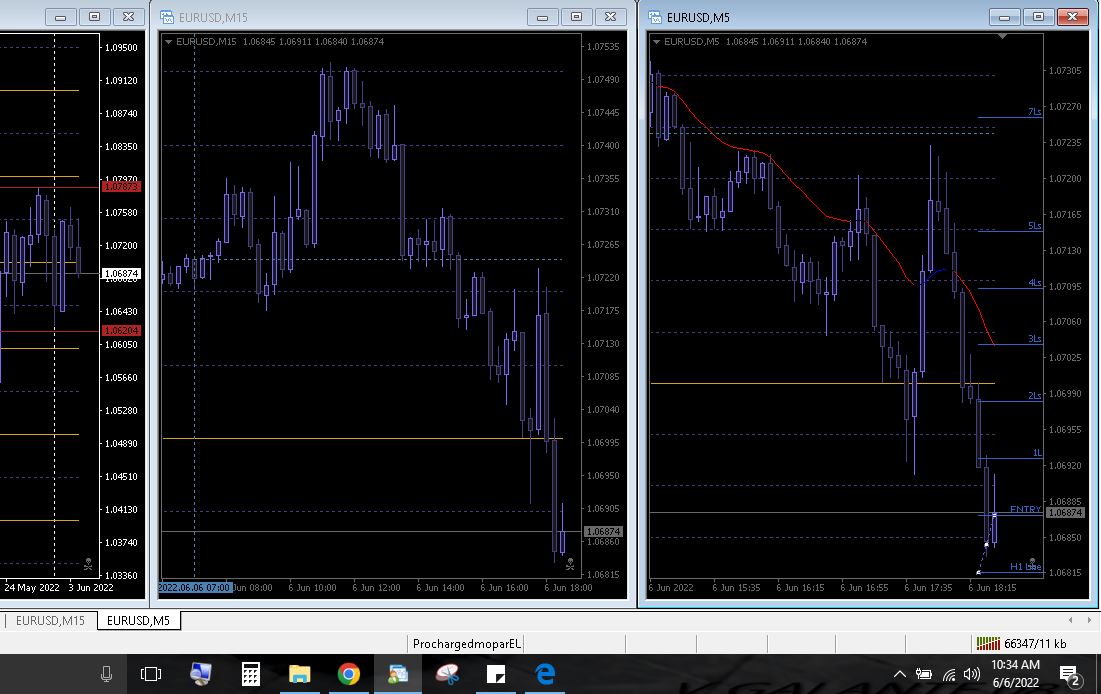Click the 6 Jun 12:00 time label on M15
This screenshot has height=694, width=1101.
point(376,587)
